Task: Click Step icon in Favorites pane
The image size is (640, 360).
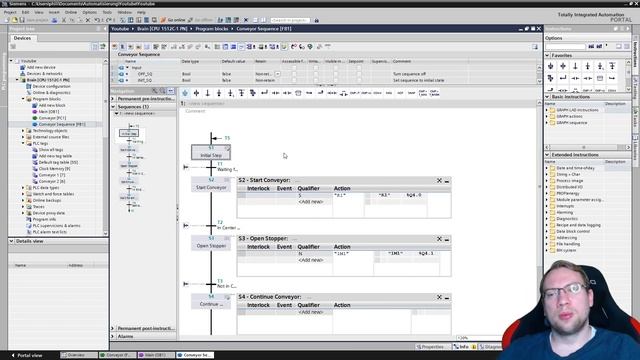Action: pyautogui.click(x=563, y=66)
